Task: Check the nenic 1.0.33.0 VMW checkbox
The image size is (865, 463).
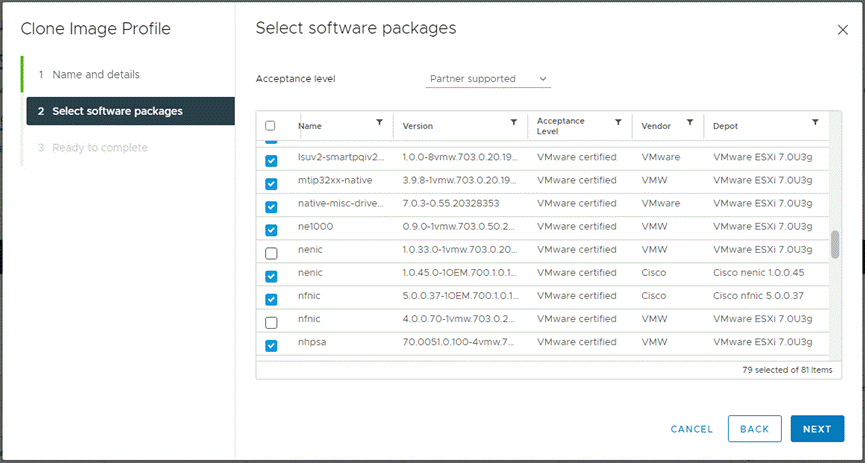Action: pos(271,253)
